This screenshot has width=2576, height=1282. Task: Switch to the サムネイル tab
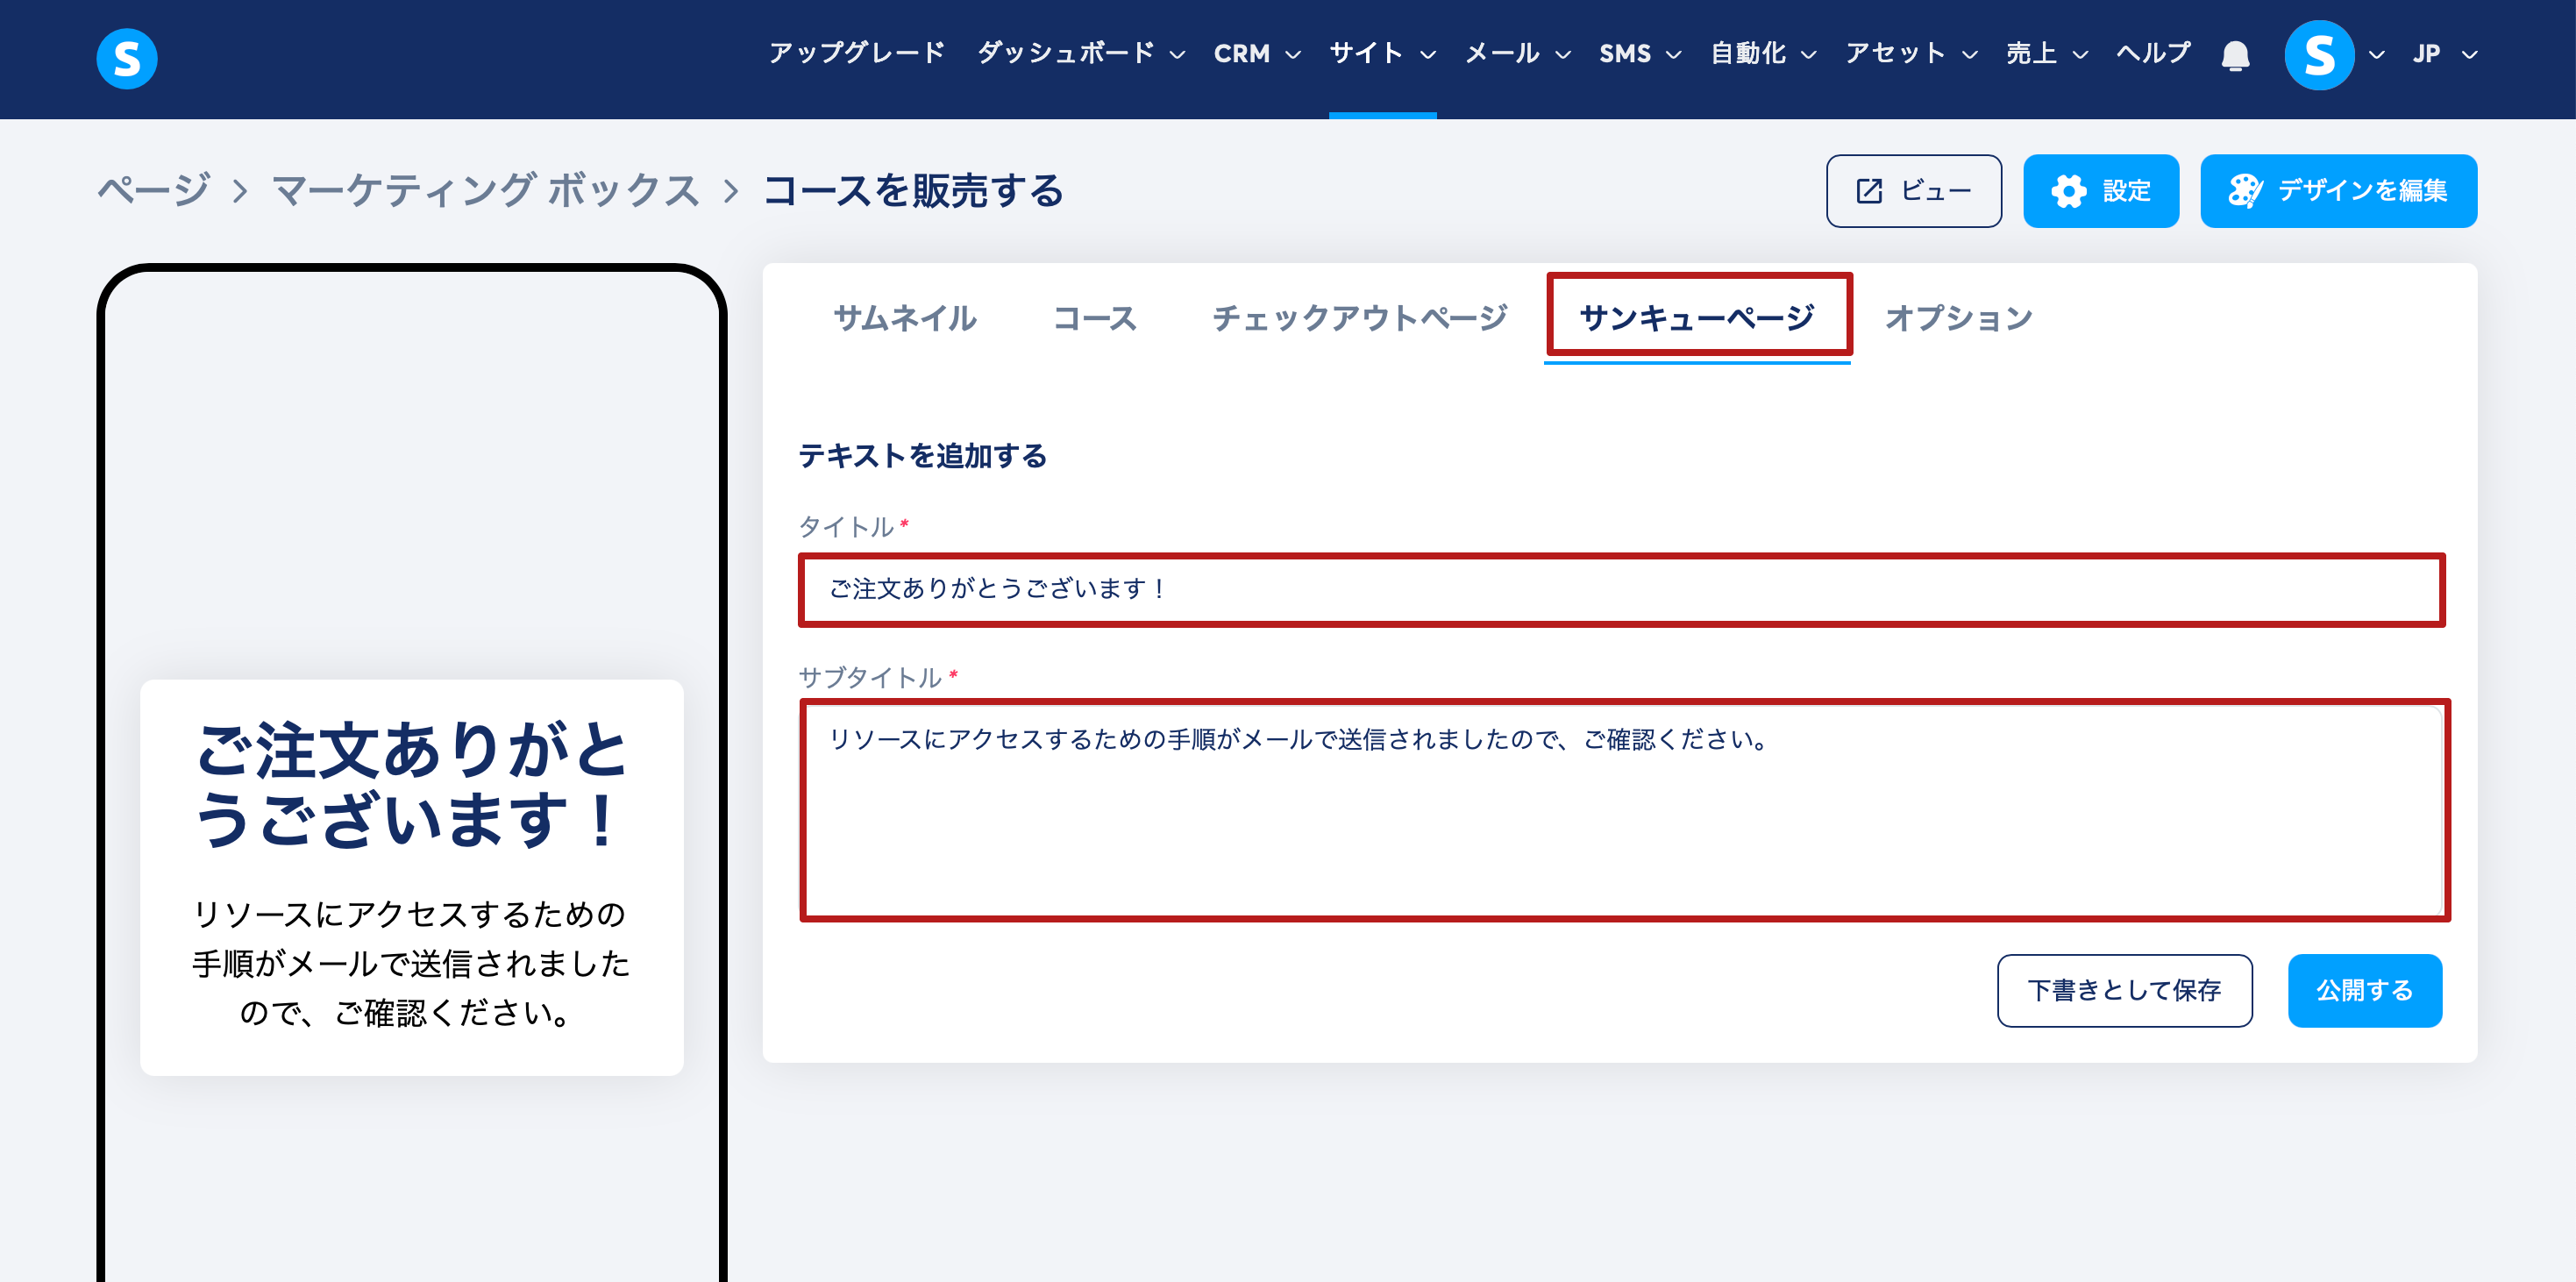click(904, 318)
